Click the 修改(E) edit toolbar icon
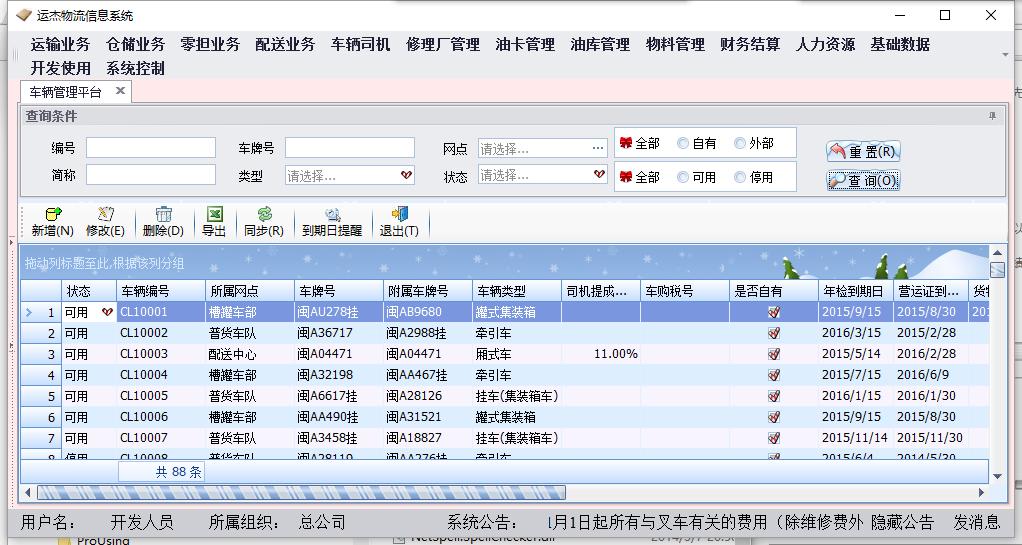 [106, 214]
